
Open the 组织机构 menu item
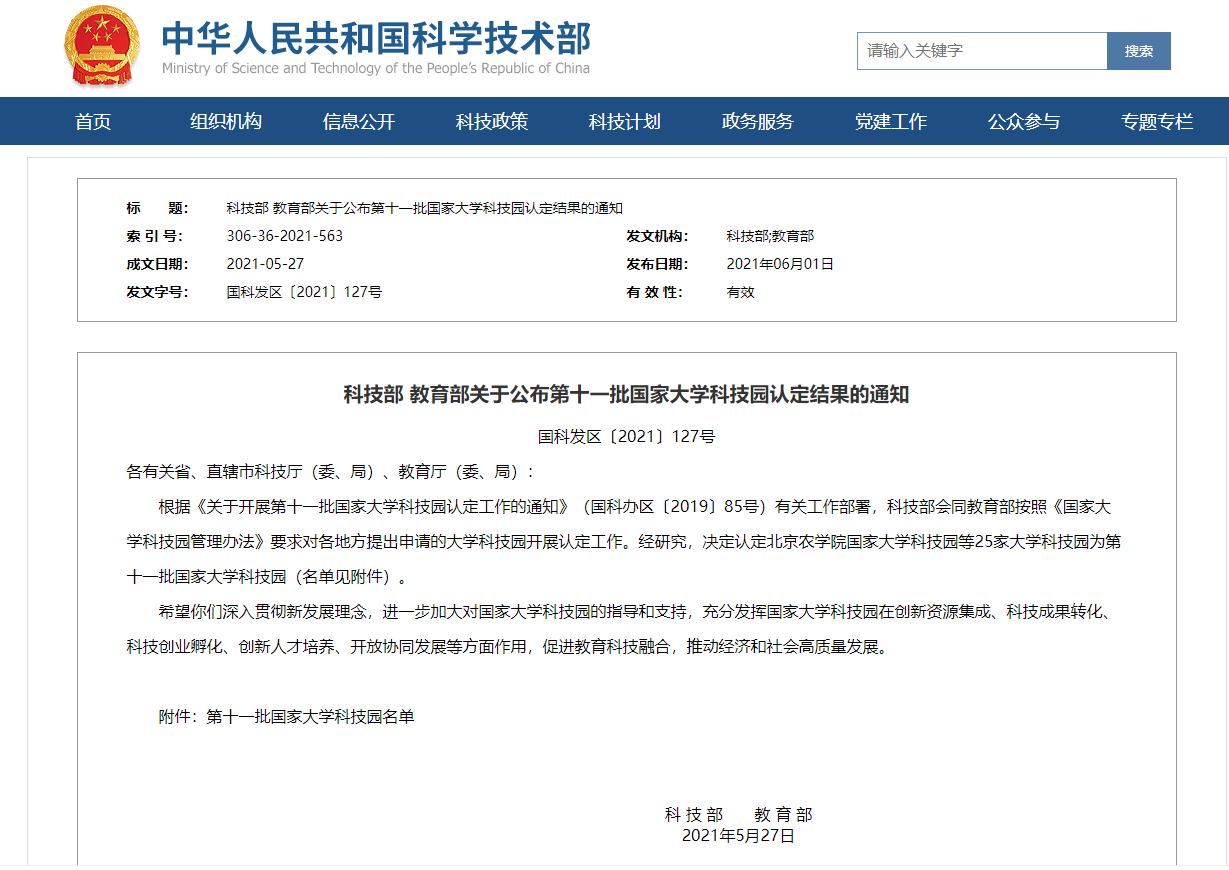click(226, 122)
